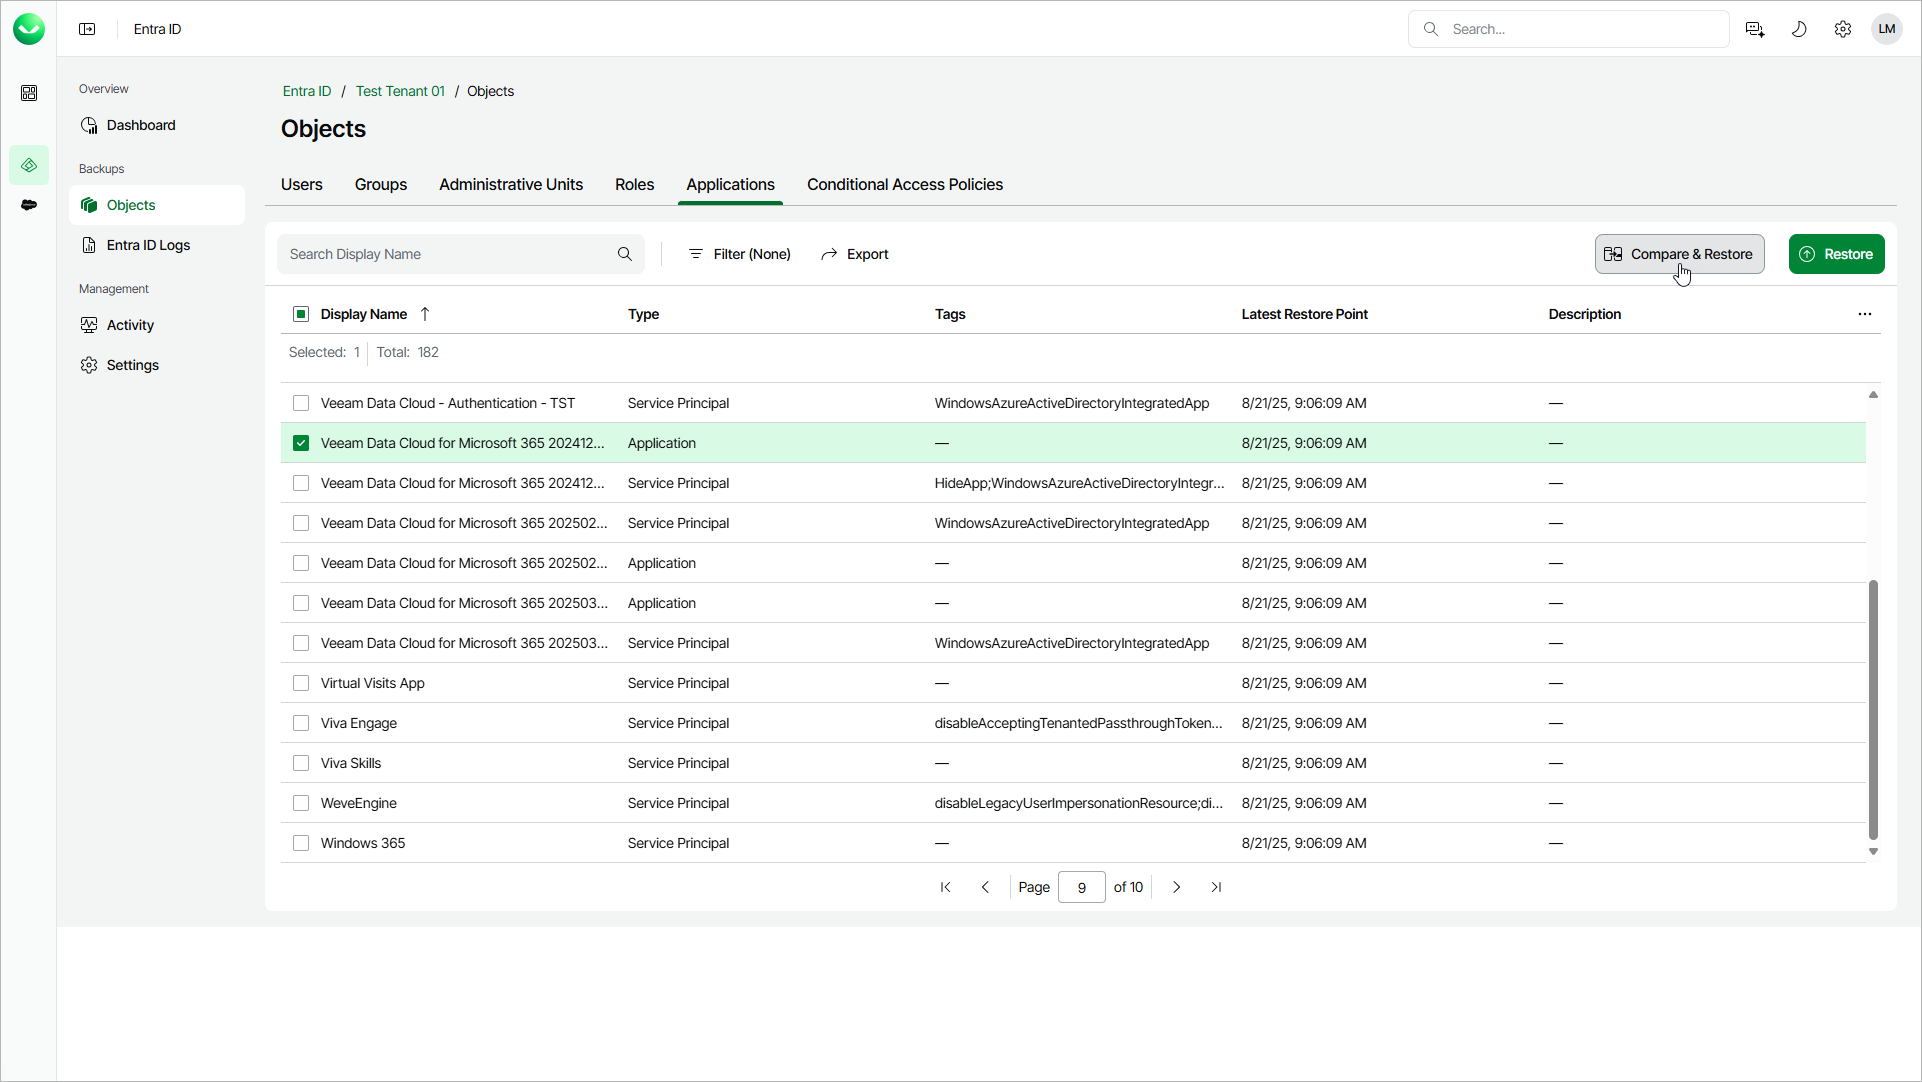Toggle the sidebar collapse icon
Screen dimensions: 1922x1082
point(87,29)
